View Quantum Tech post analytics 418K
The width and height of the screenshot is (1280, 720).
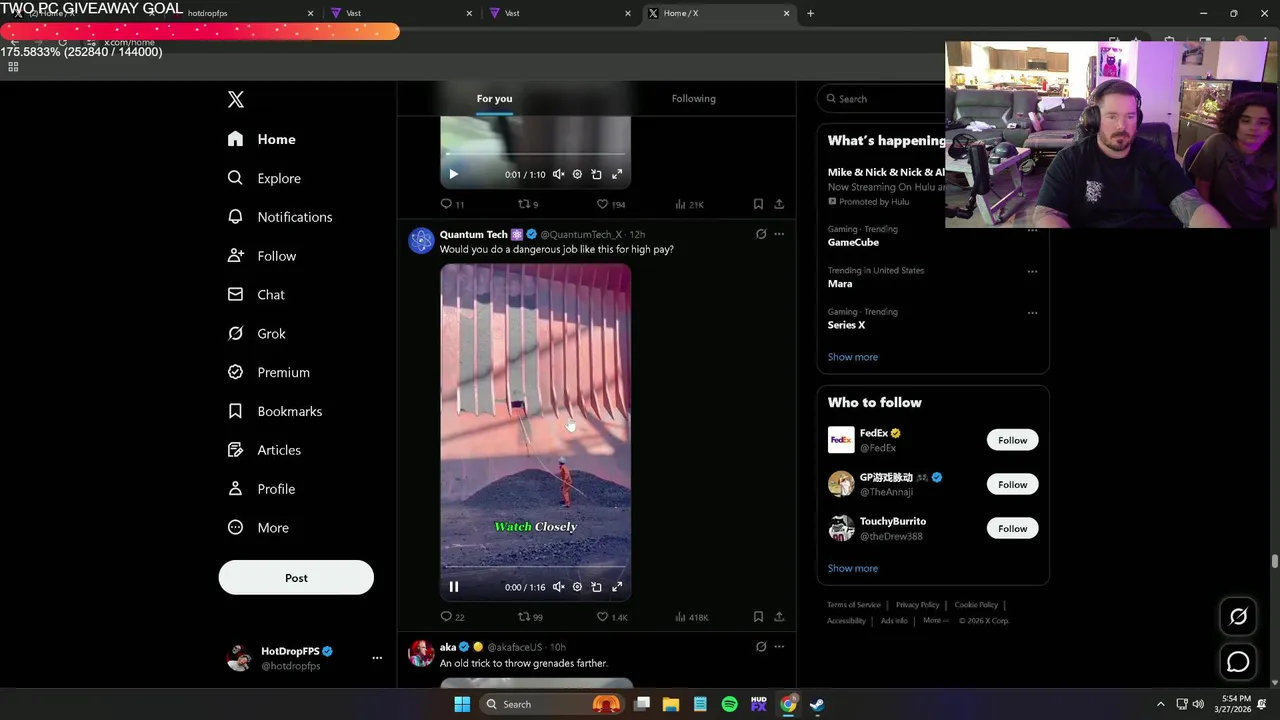(x=691, y=617)
